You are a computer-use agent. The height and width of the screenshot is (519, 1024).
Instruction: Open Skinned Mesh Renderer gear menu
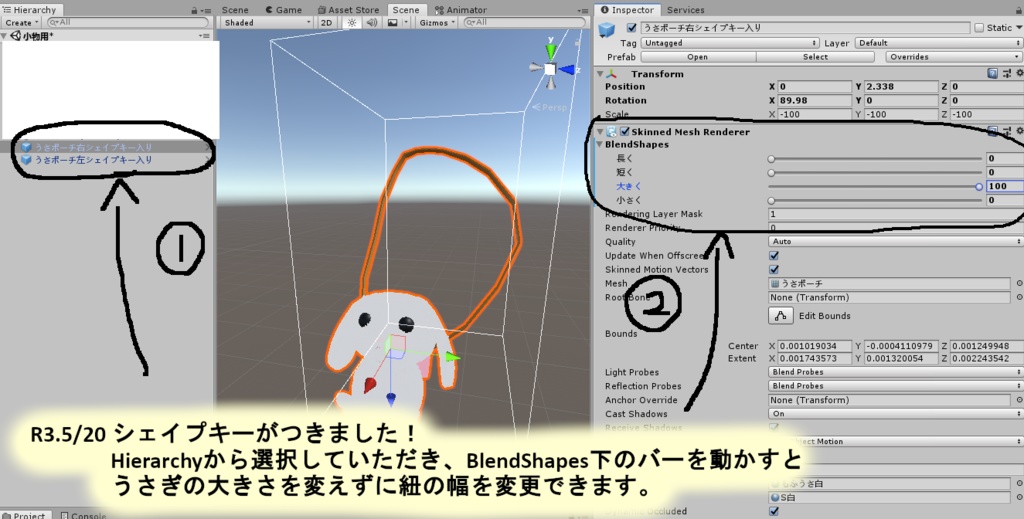tap(1019, 131)
